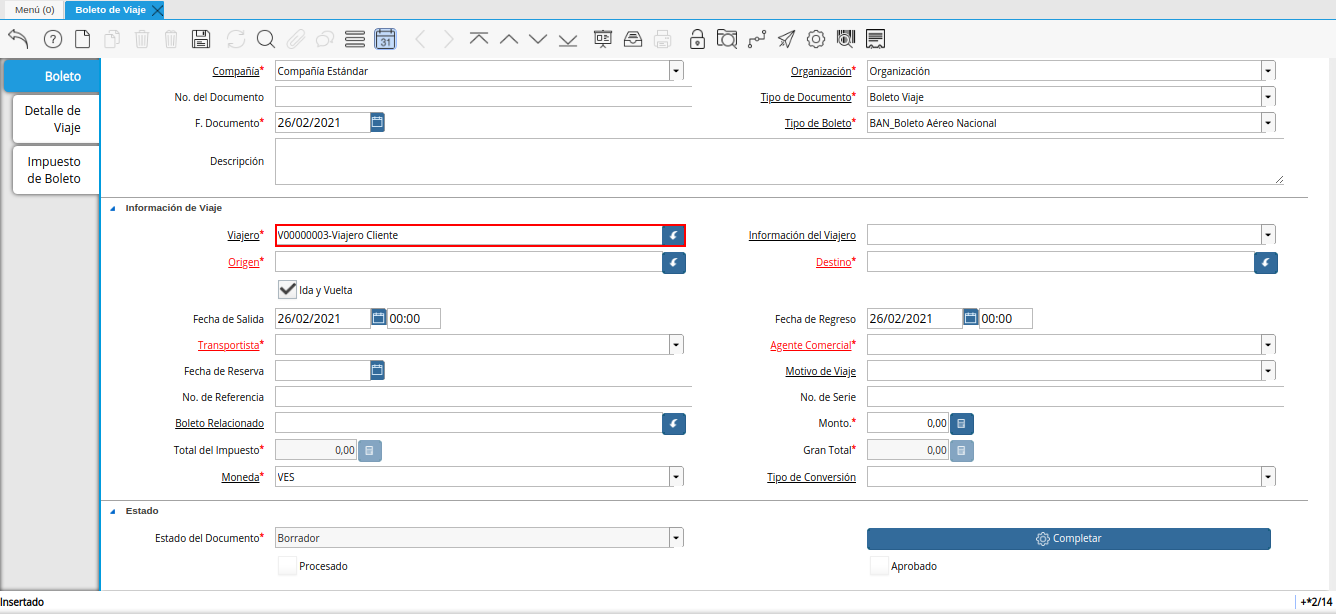This screenshot has width=1336, height=614.
Task: Click the magnifying glass search icon
Action: tap(265, 39)
